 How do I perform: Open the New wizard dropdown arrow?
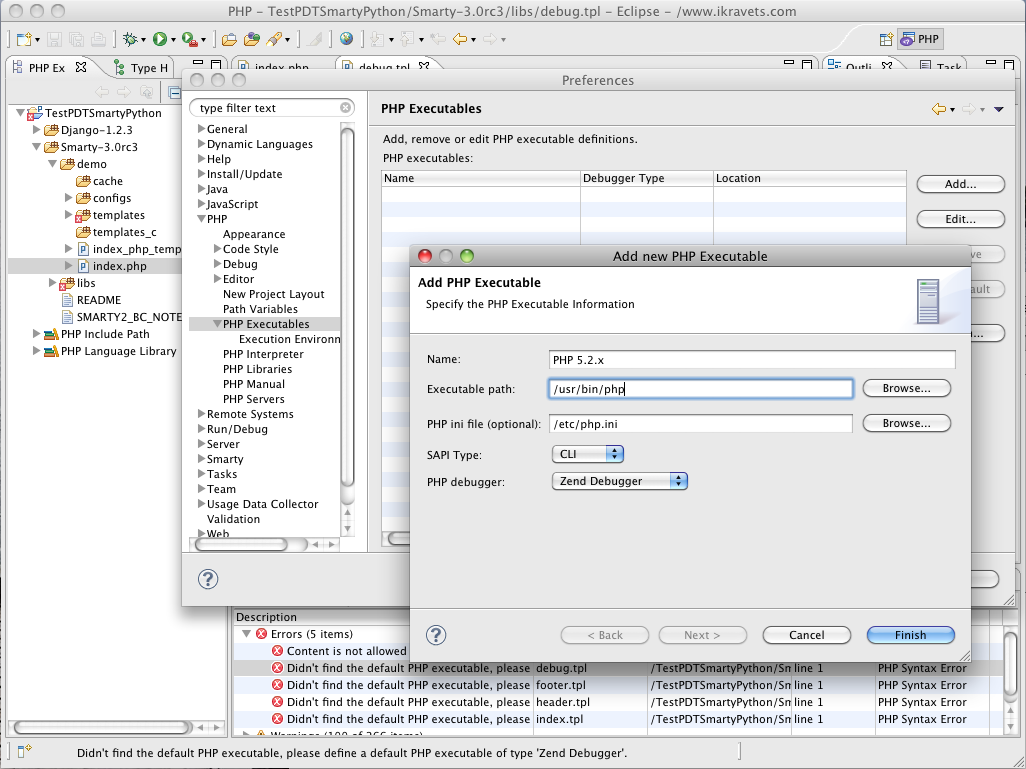[37, 40]
